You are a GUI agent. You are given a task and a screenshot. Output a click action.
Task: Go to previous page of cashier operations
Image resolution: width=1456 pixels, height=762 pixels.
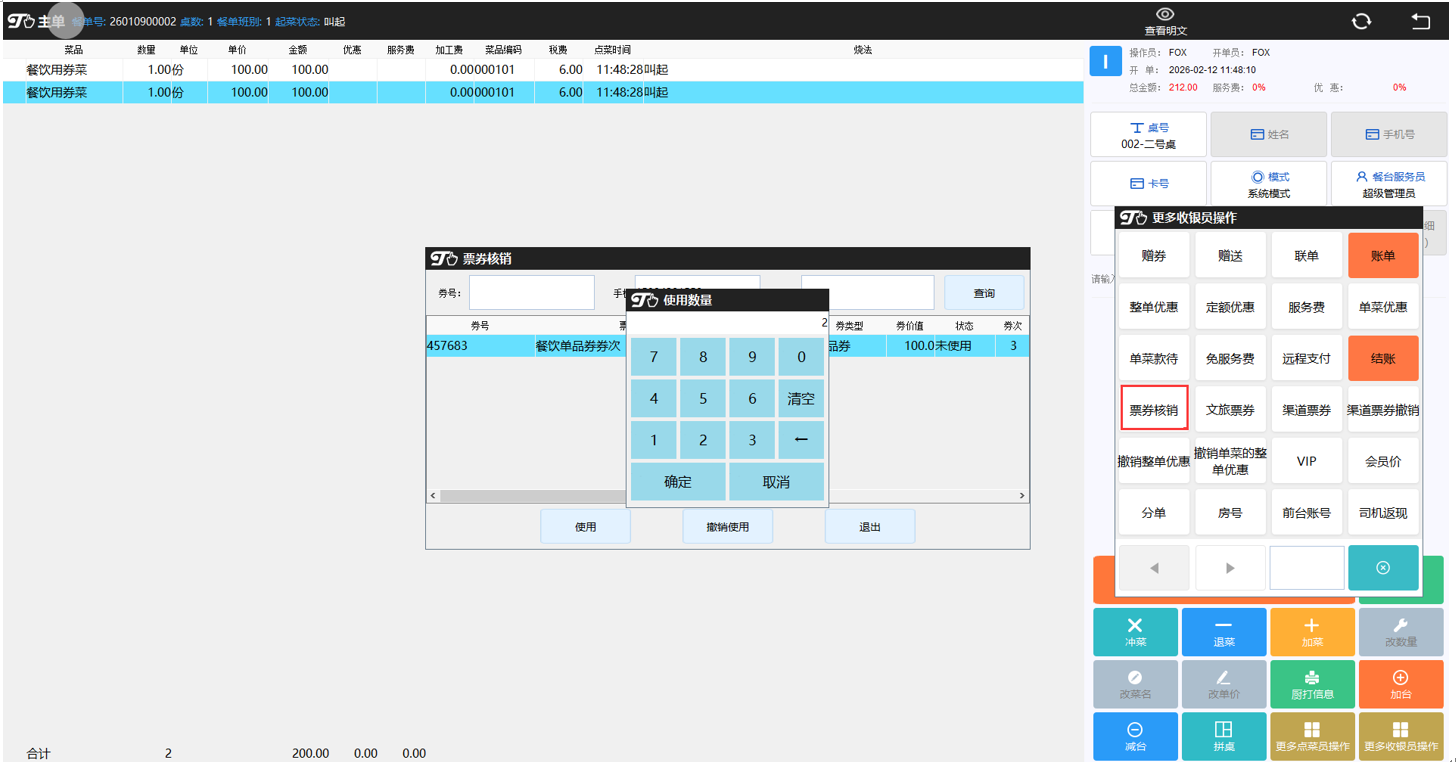click(x=1154, y=568)
